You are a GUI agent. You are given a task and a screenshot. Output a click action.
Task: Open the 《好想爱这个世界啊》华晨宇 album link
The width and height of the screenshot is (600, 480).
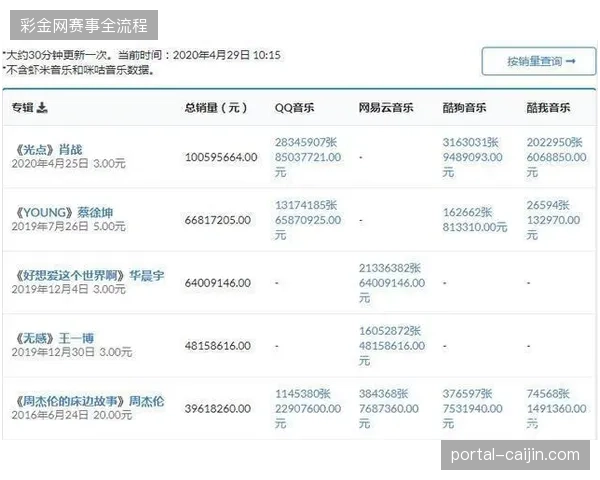point(89,275)
